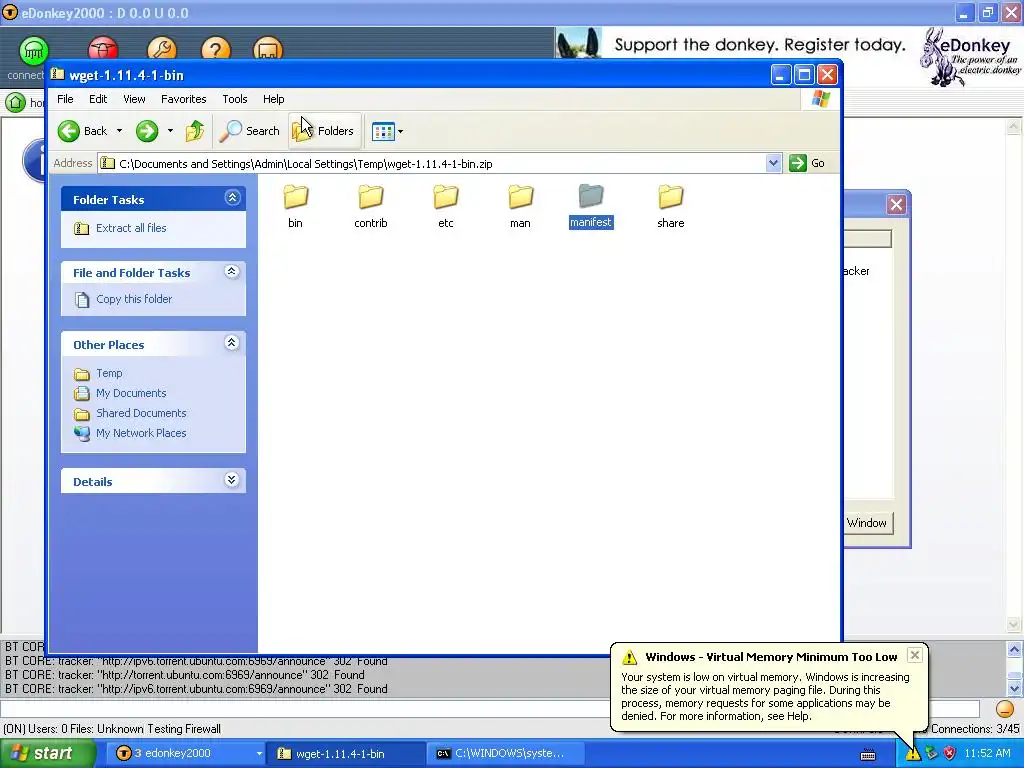Collapse the Other Places panel
This screenshot has height=768, width=1024.
click(x=232, y=343)
